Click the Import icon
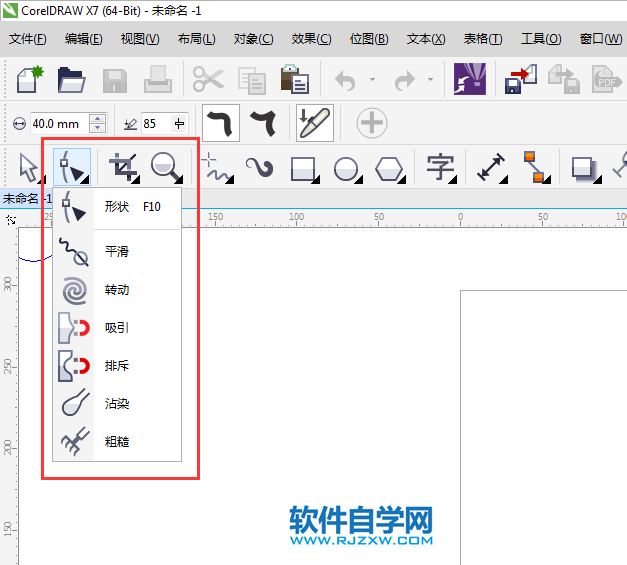Screen dimensions: 627x565 click(x=521, y=79)
